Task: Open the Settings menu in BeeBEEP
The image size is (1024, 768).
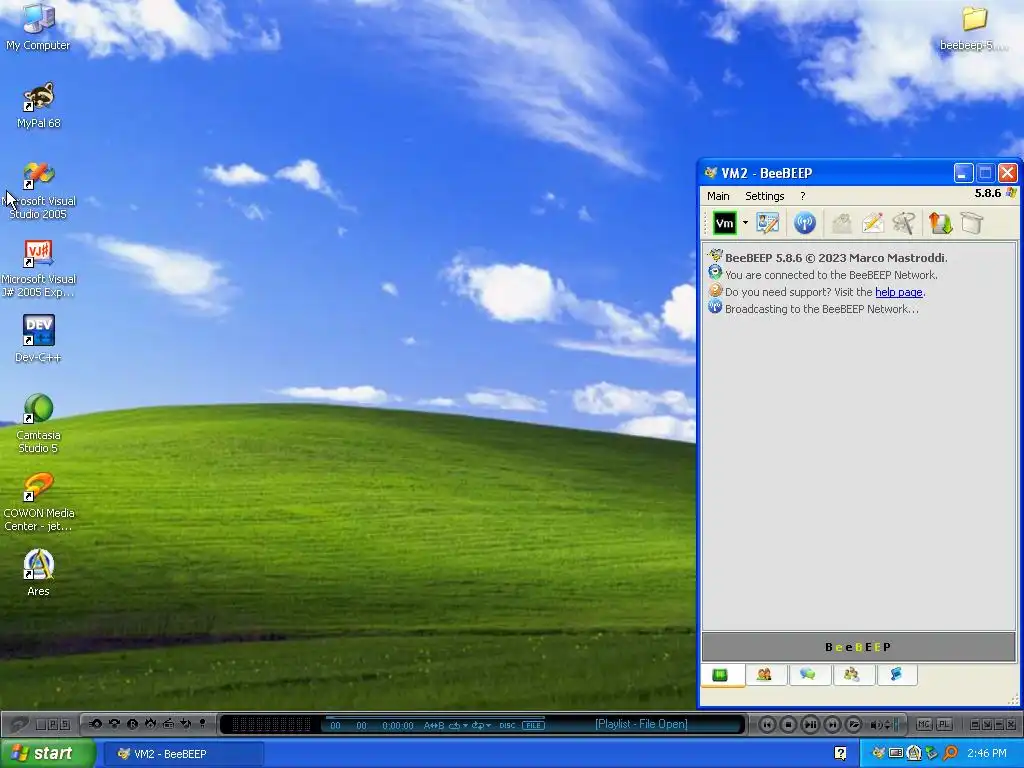Action: coord(765,196)
